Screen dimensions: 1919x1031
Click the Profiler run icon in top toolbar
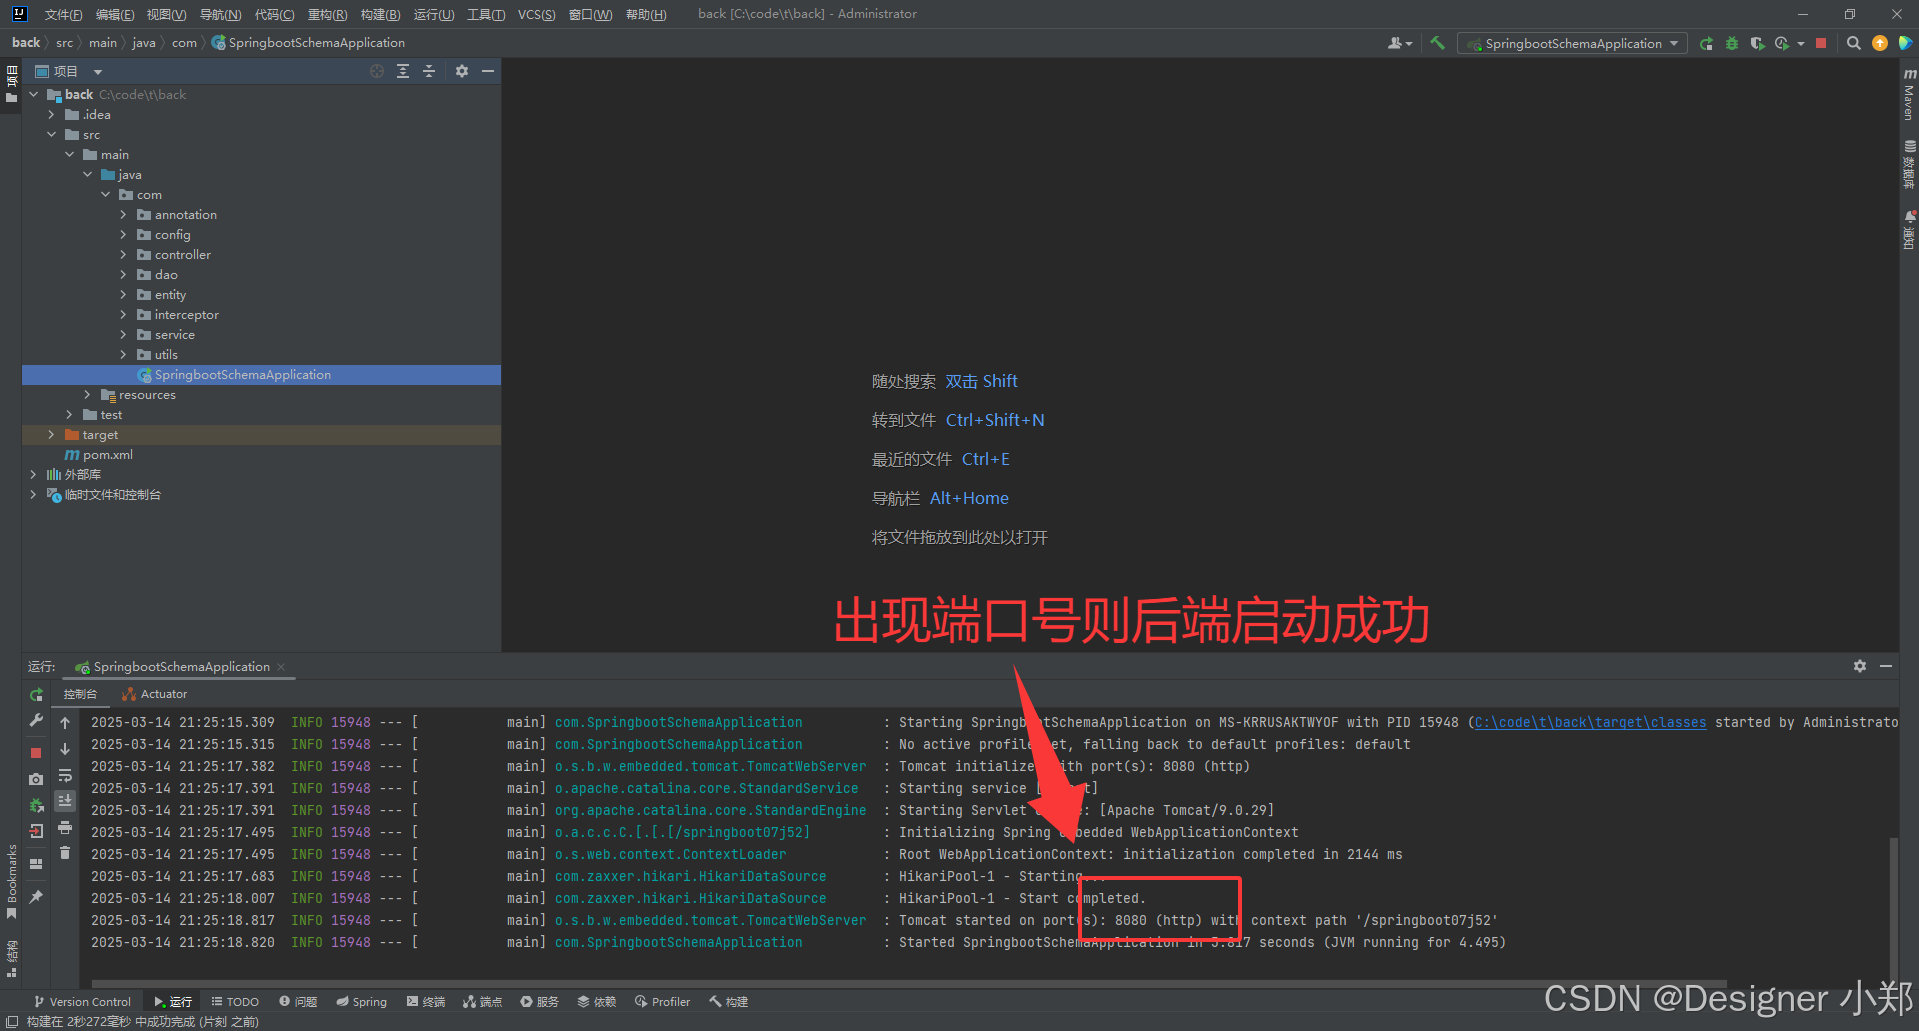click(x=1781, y=43)
